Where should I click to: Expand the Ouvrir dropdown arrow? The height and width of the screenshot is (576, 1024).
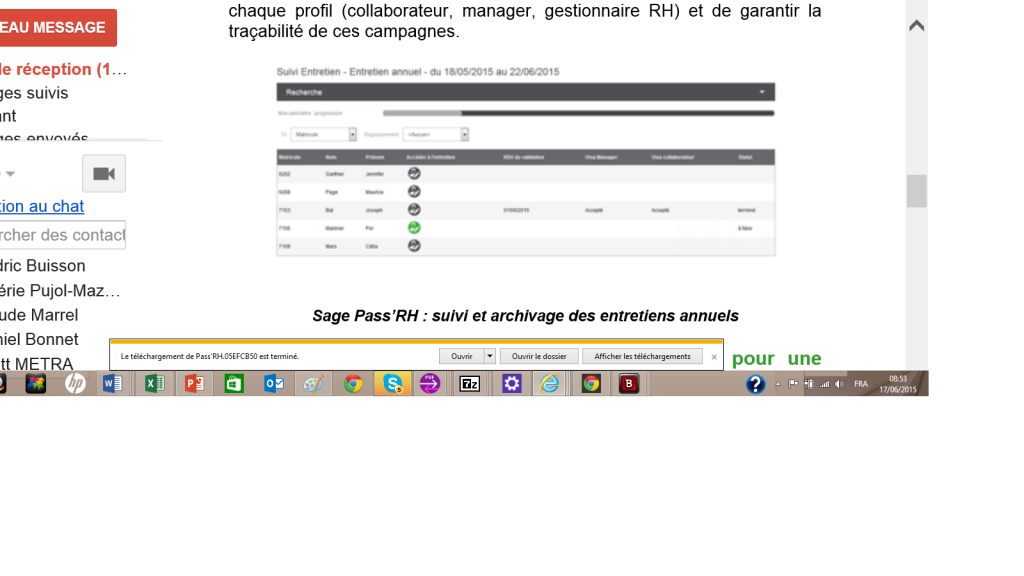click(492, 356)
